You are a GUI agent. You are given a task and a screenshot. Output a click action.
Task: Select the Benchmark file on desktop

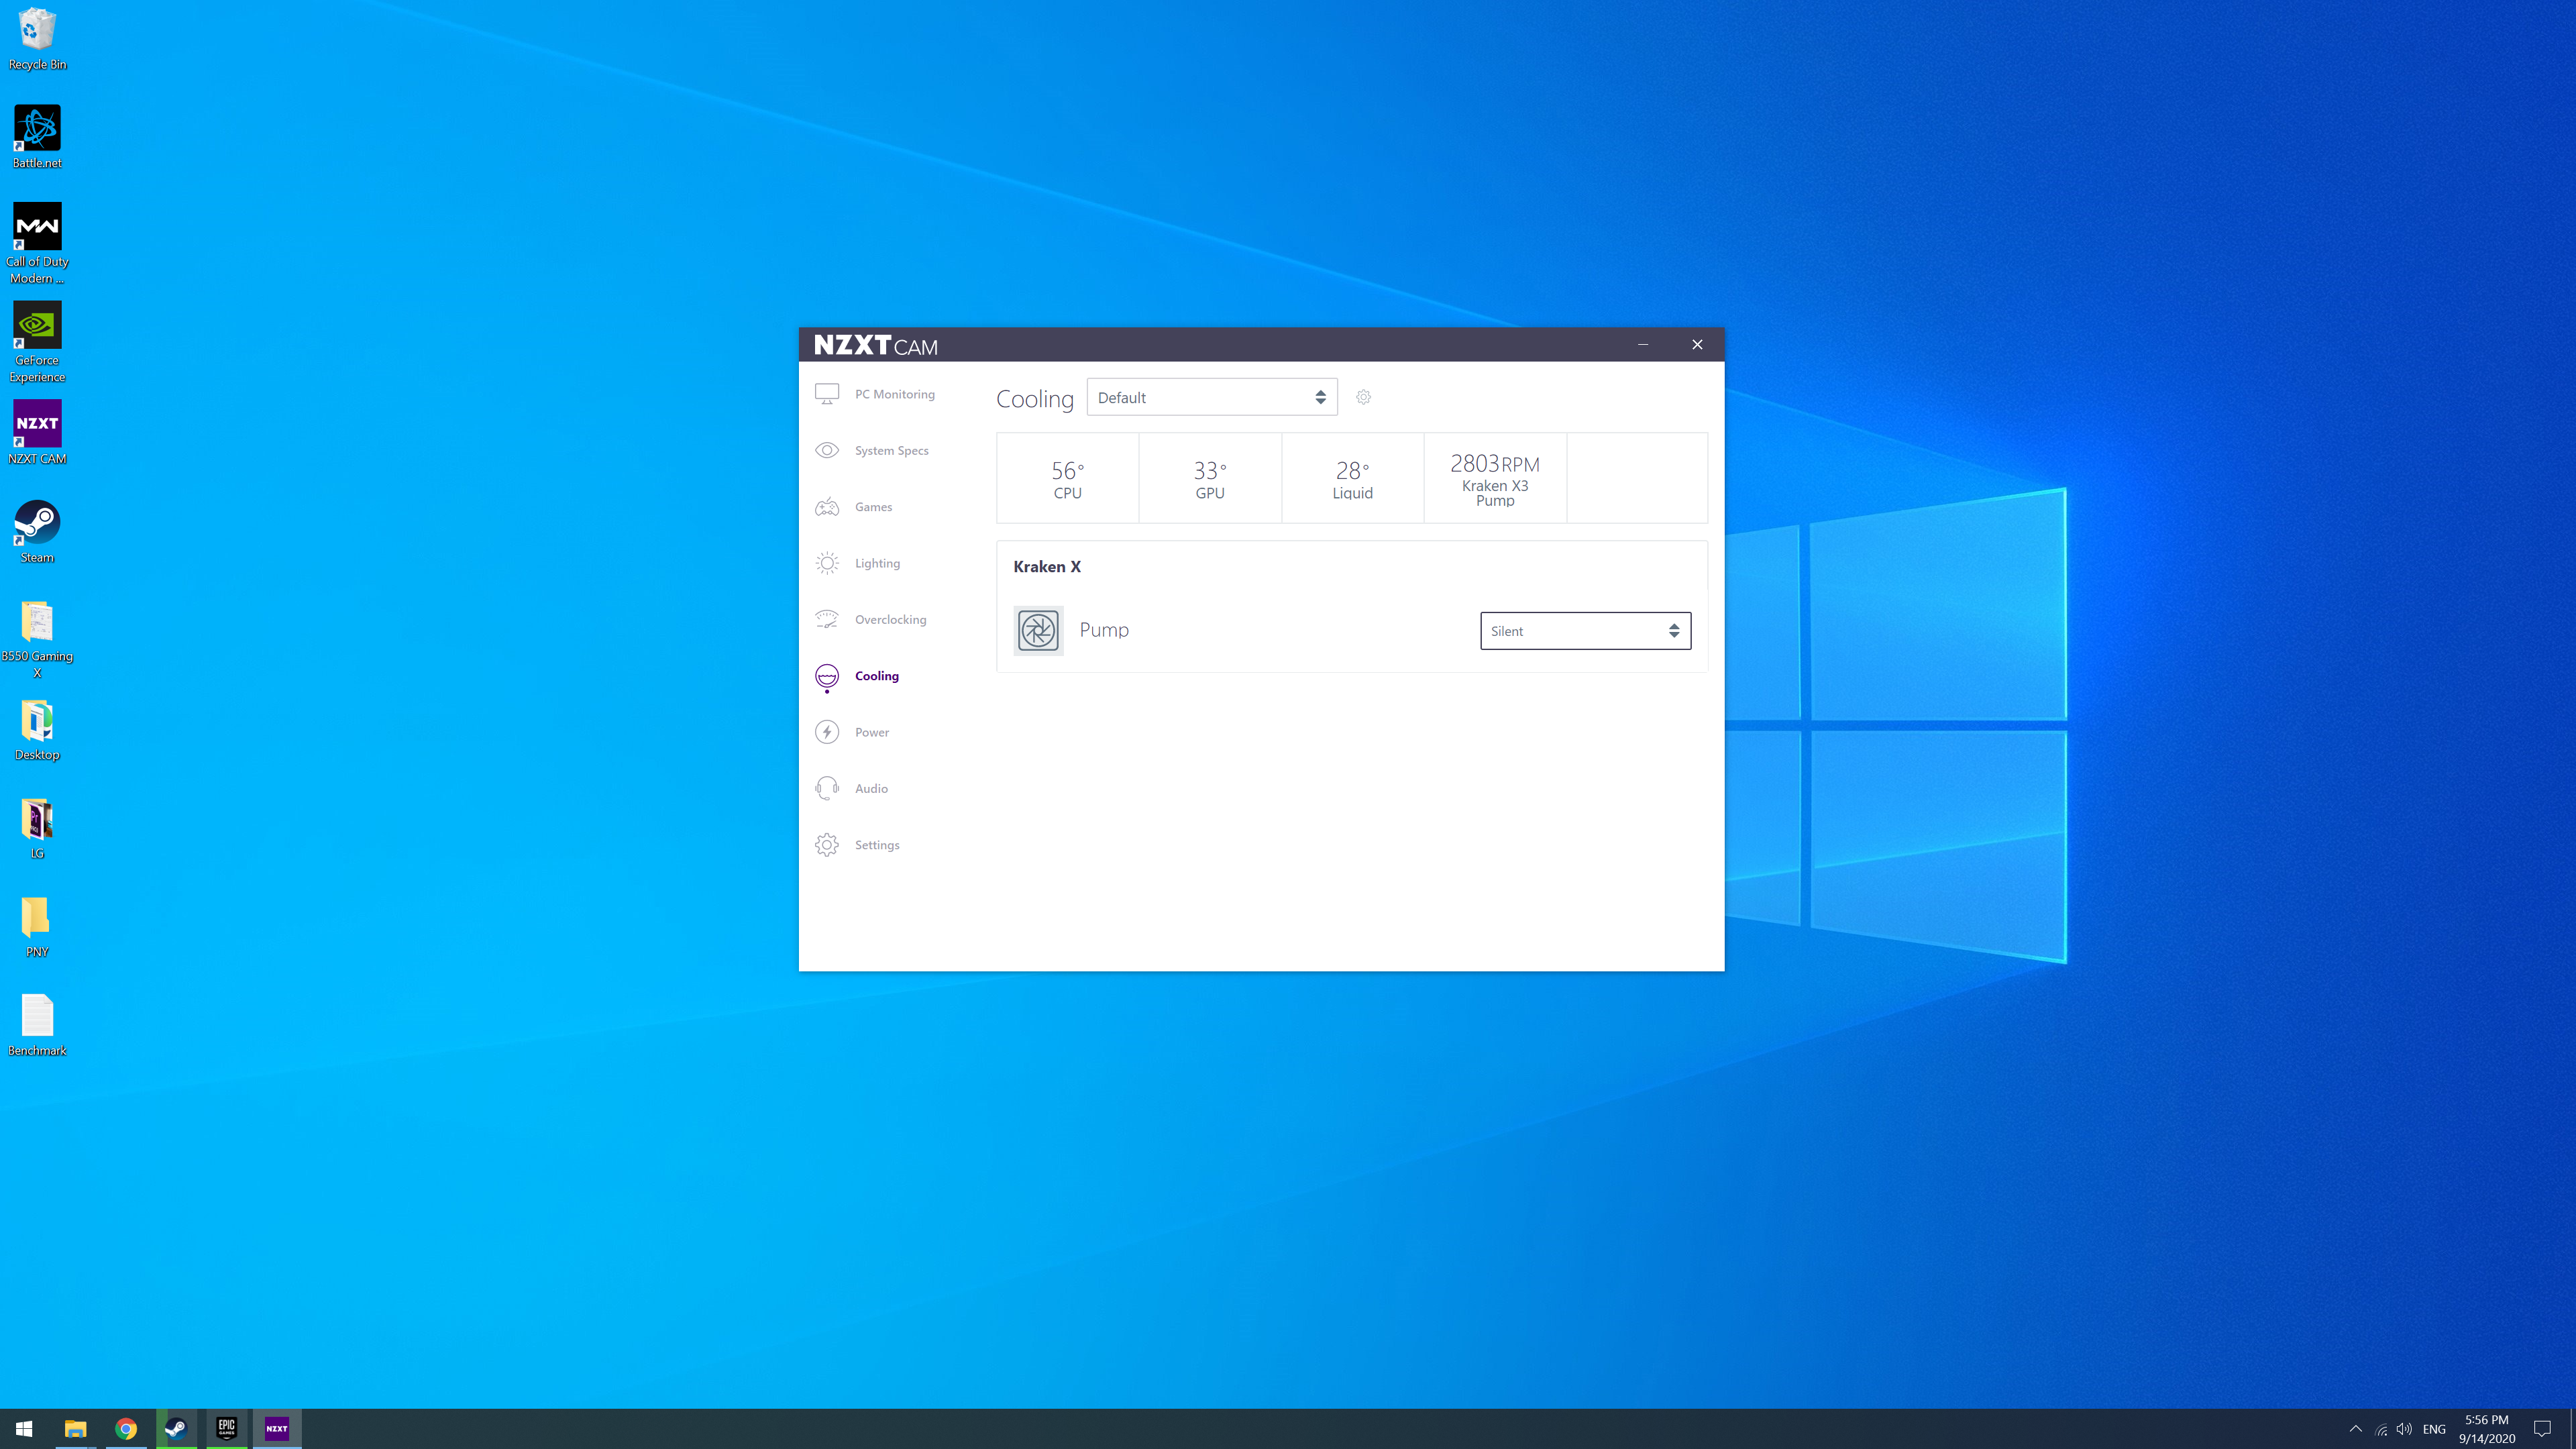click(37, 1025)
